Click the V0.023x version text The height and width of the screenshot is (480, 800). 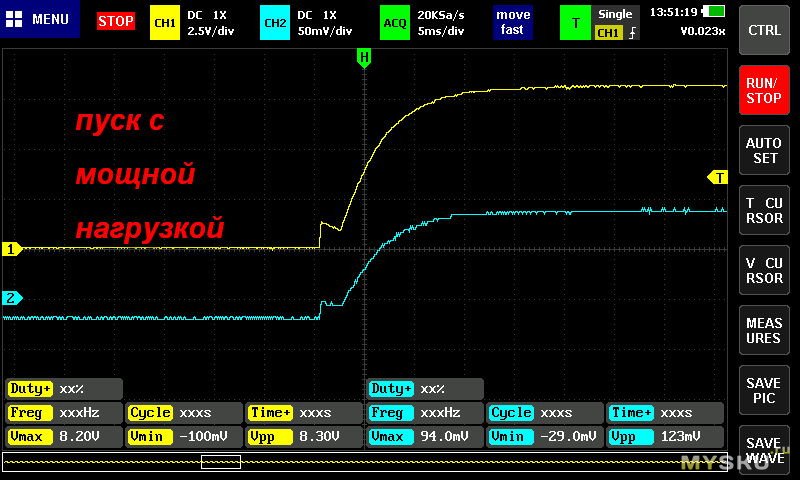pos(703,31)
